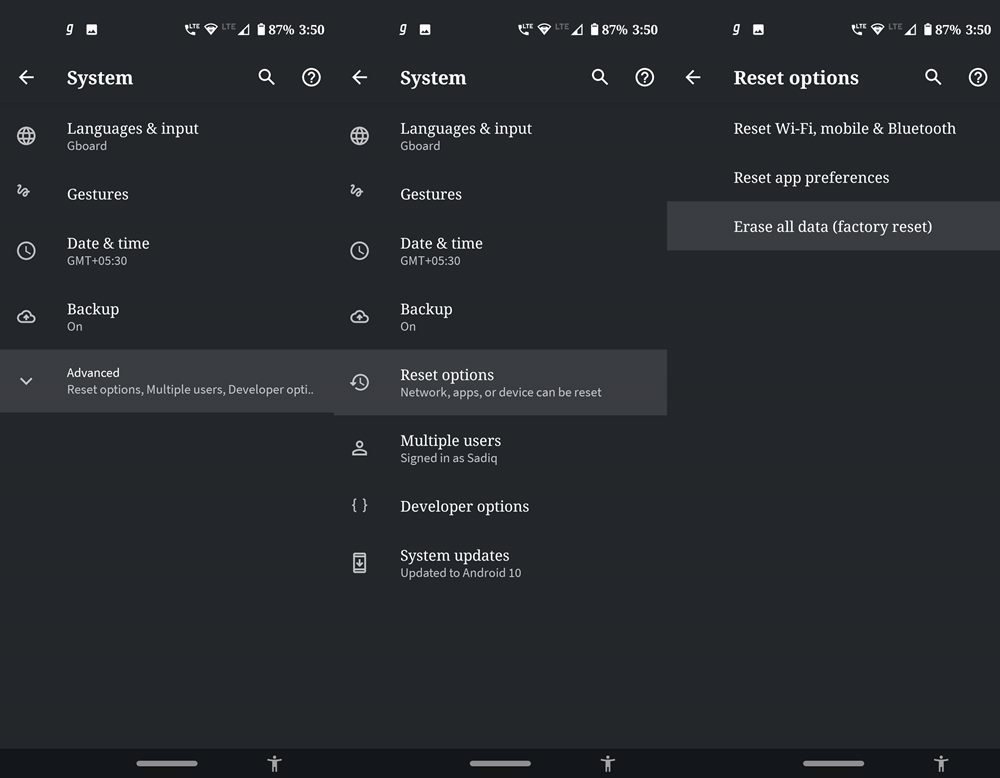The width and height of the screenshot is (1000, 778).
Task: Go back from the middle System screen
Action: (x=360, y=77)
